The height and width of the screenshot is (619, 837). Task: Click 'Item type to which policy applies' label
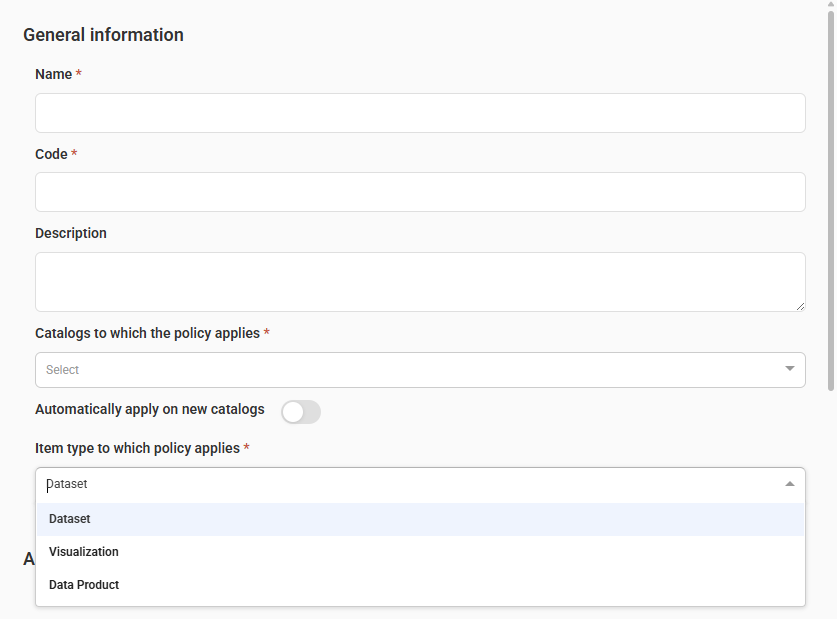[x=137, y=448]
